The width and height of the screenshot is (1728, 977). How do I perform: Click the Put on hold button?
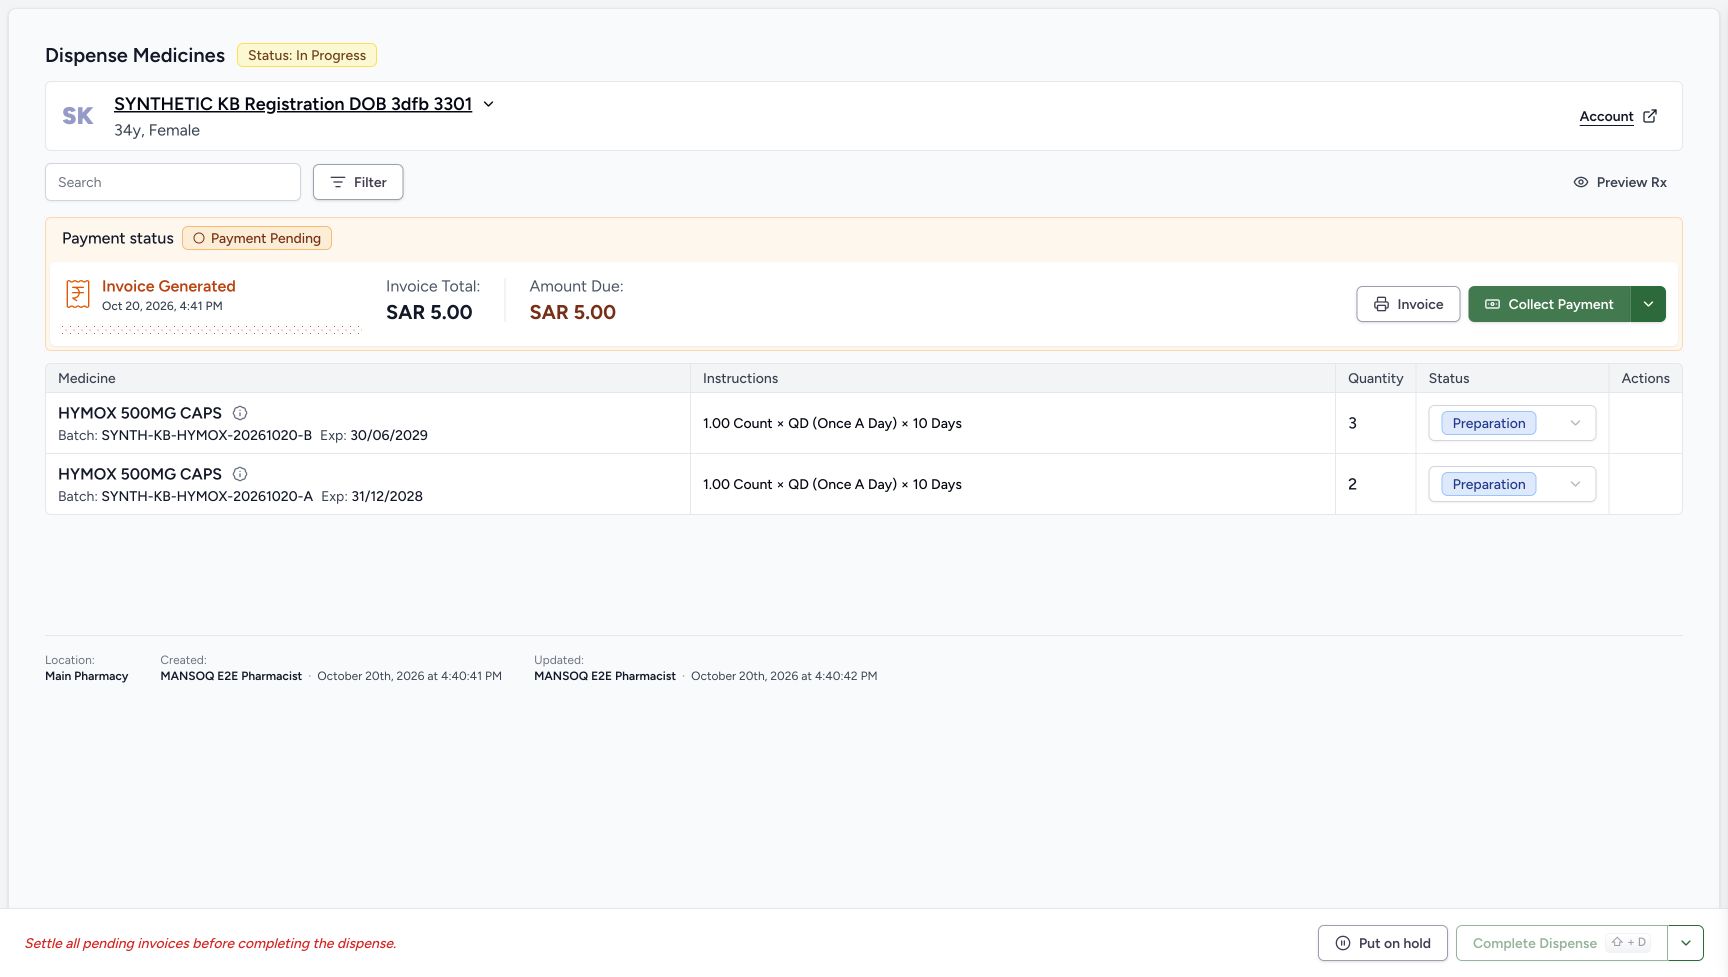(x=1383, y=943)
